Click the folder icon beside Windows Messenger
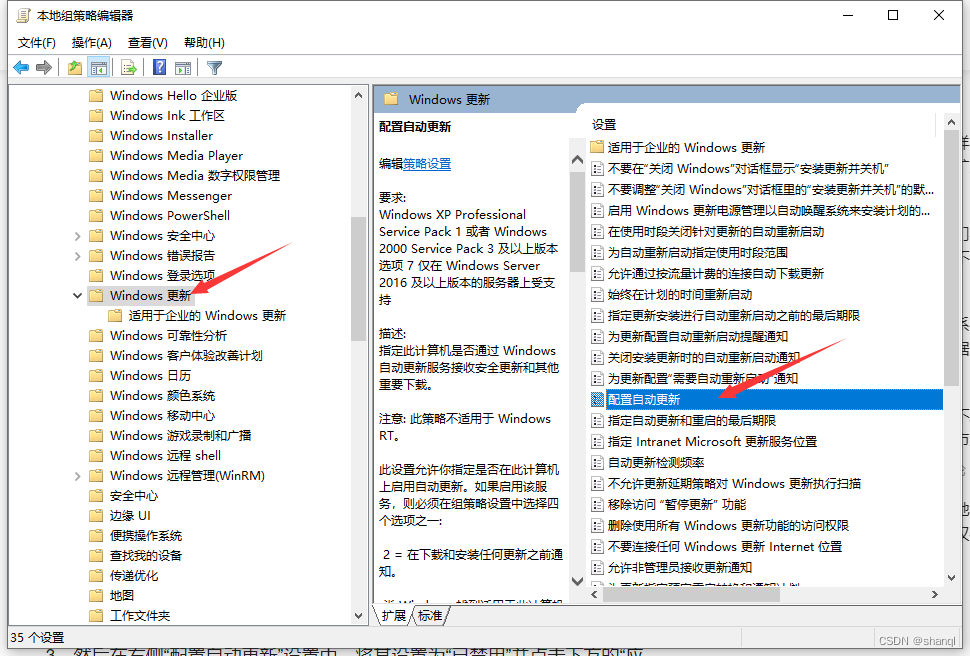 point(96,196)
